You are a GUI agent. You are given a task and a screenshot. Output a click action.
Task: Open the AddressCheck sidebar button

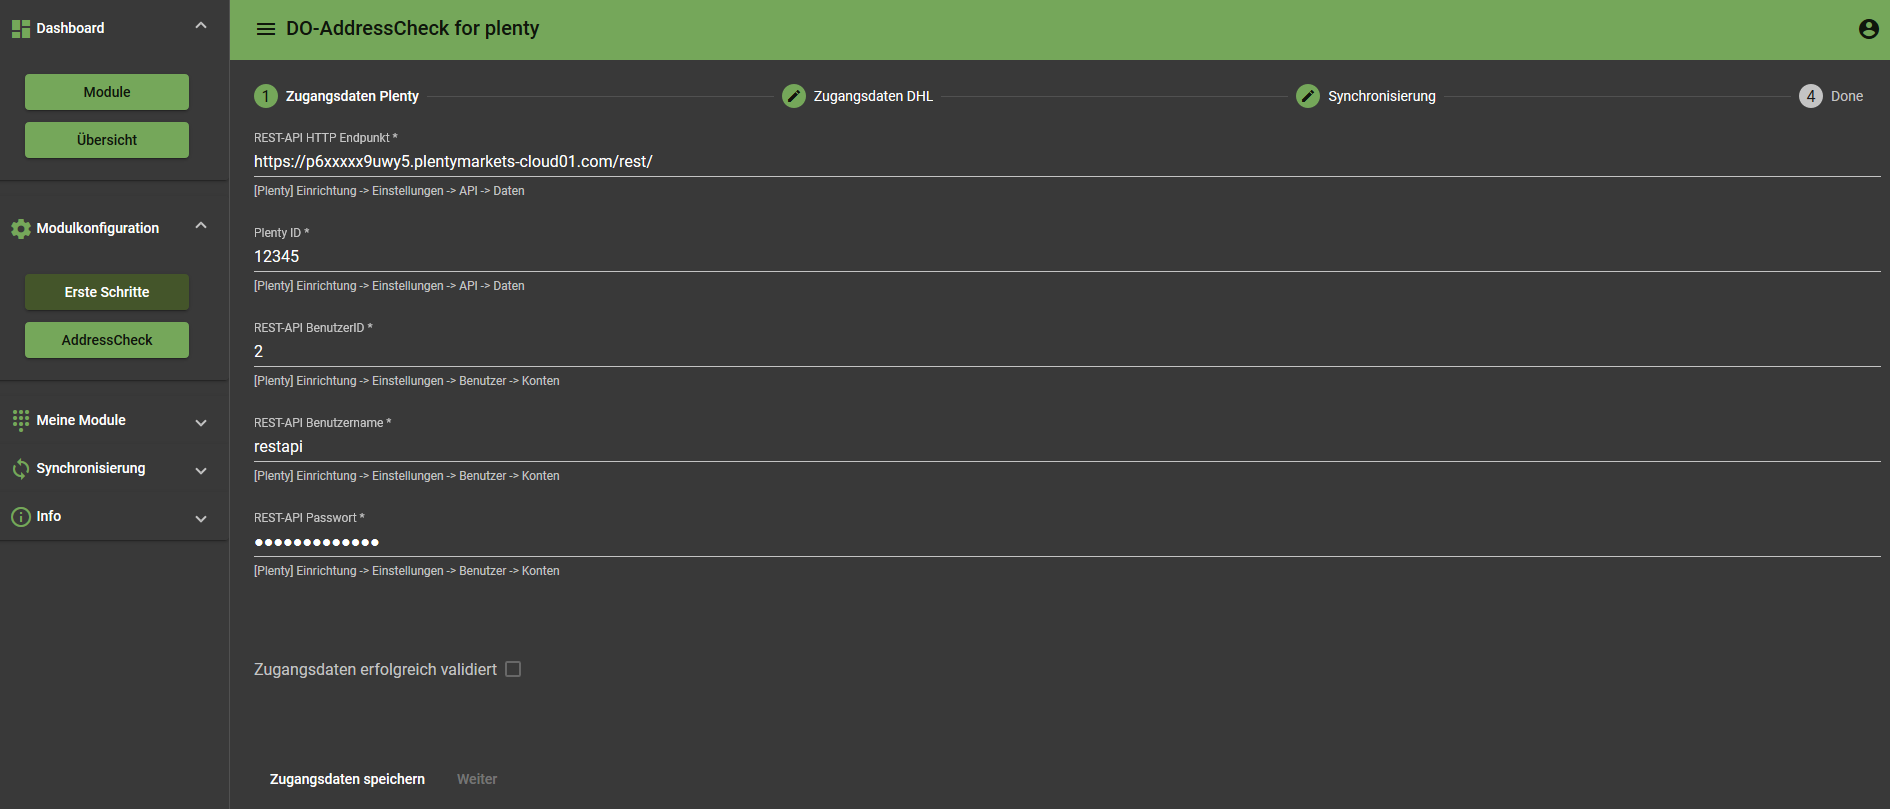(x=107, y=340)
